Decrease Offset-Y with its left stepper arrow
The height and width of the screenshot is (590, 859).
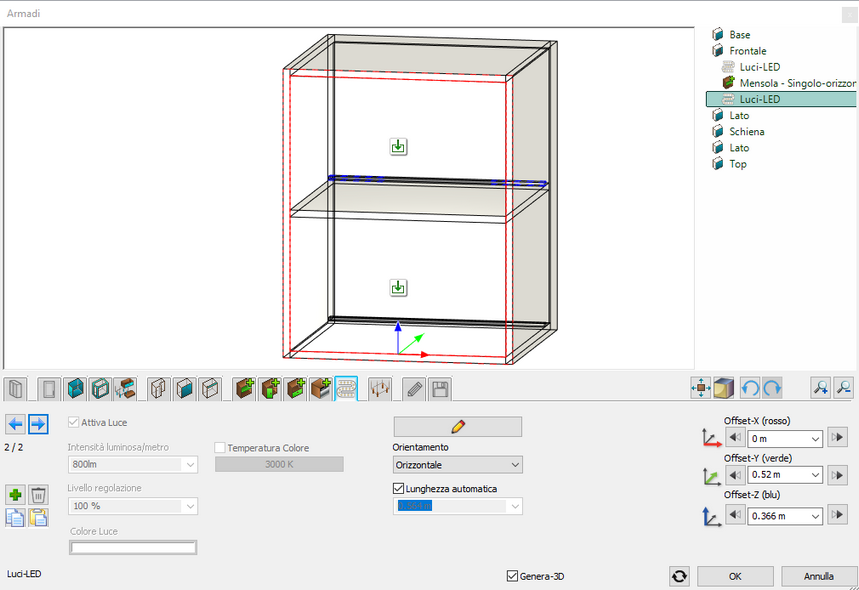point(735,474)
